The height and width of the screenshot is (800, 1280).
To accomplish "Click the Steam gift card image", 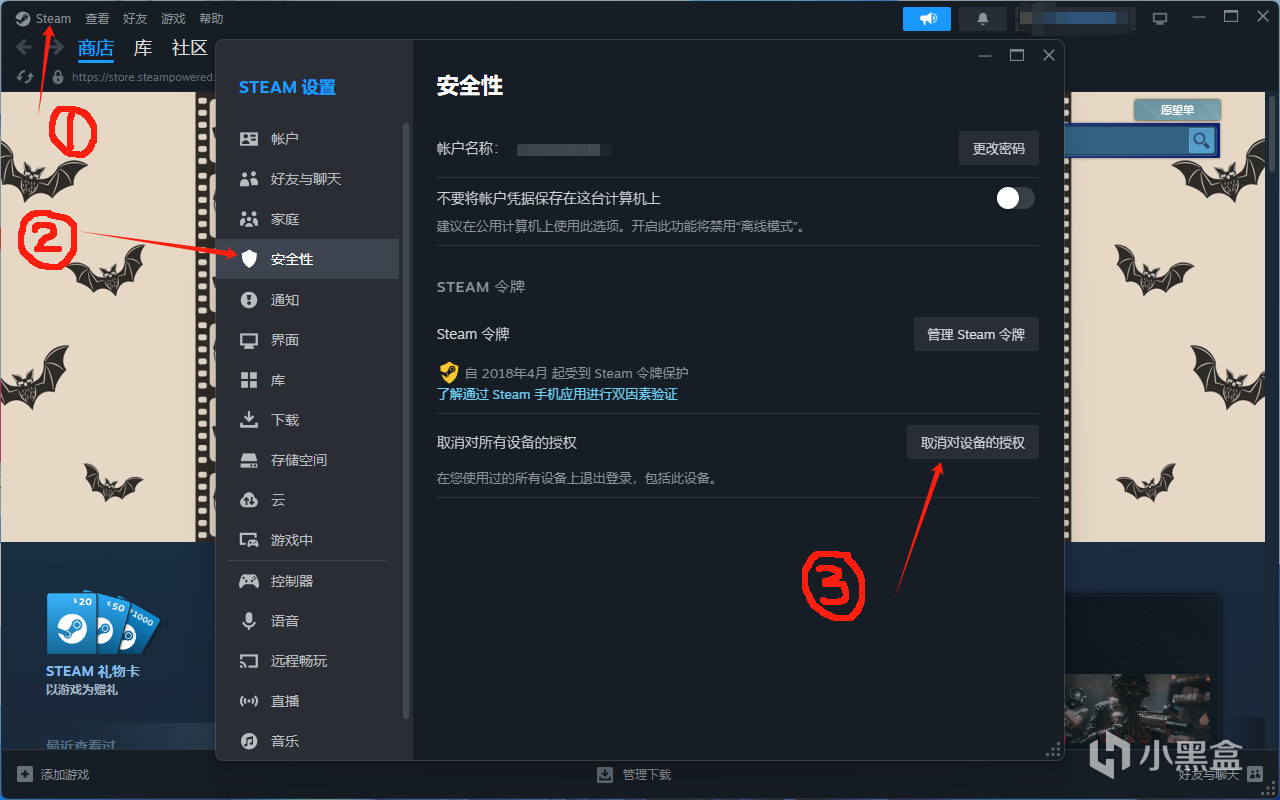I will coord(102,622).
